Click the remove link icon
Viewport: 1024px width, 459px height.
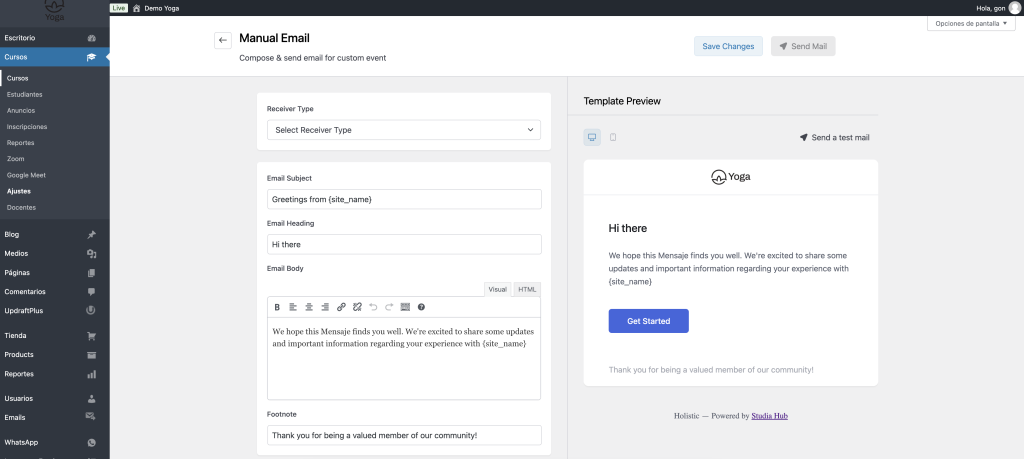357,307
